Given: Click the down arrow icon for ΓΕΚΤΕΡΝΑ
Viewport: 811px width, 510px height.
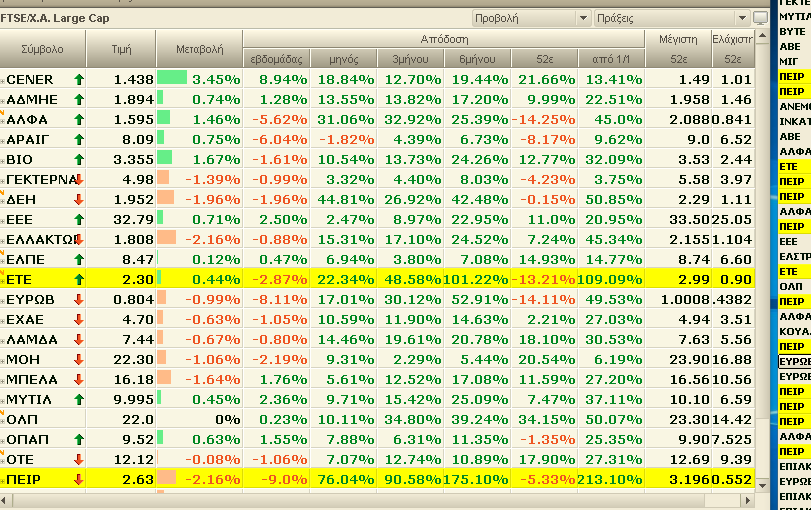Looking at the screenshot, I should [x=79, y=179].
